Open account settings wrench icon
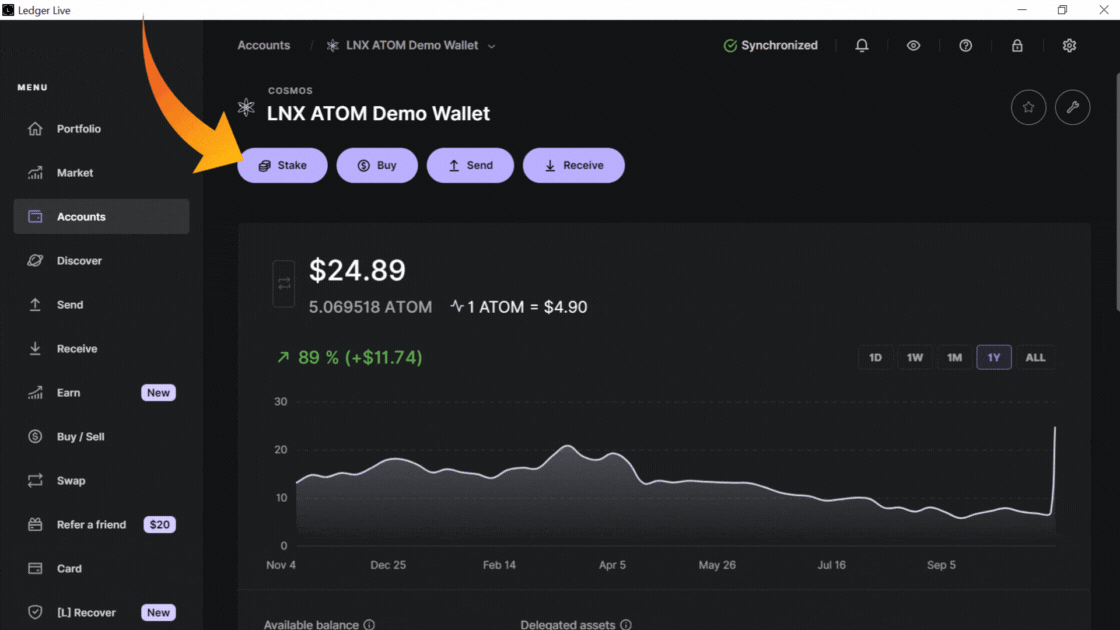Image resolution: width=1120 pixels, height=630 pixels. pos(1073,108)
